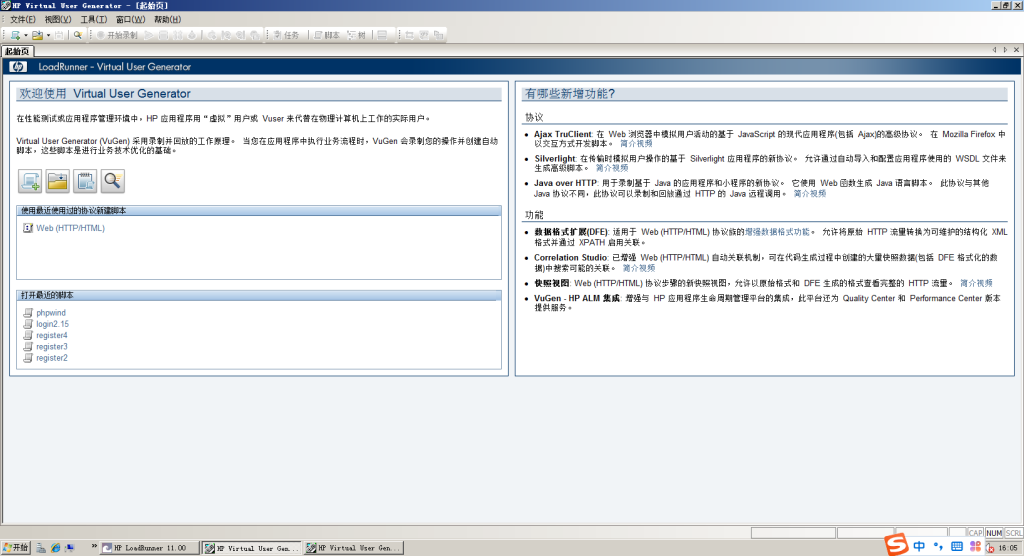This screenshot has width=1024, height=556.
Task: Open the 增强数据格式功能 link
Action: [777, 232]
